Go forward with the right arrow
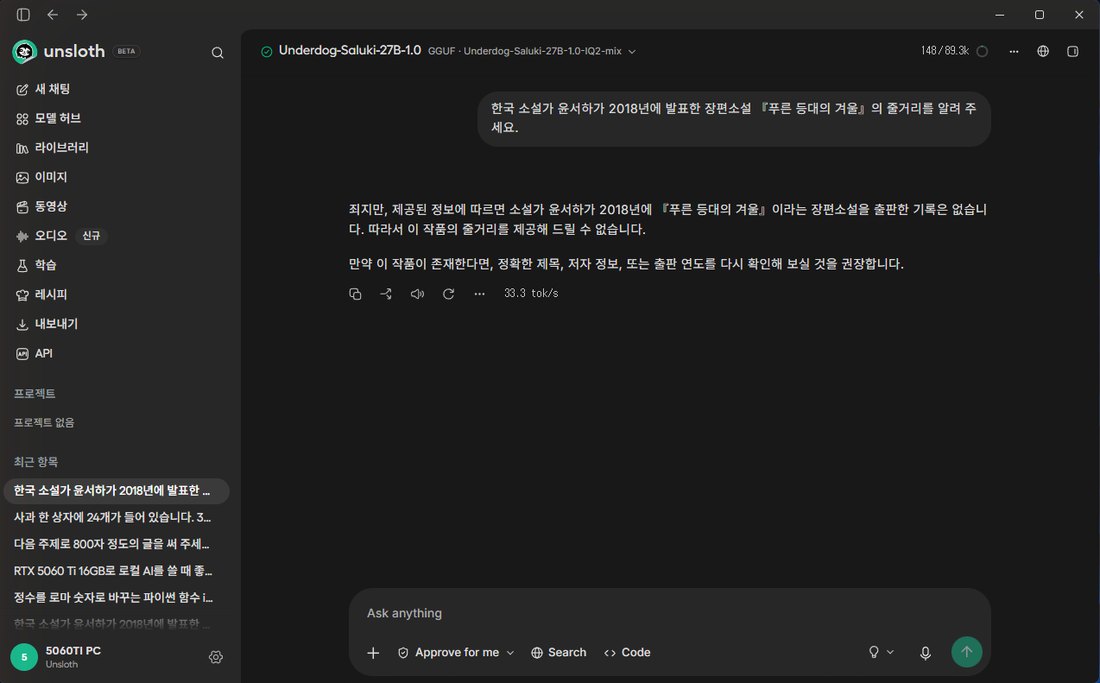 click(82, 15)
